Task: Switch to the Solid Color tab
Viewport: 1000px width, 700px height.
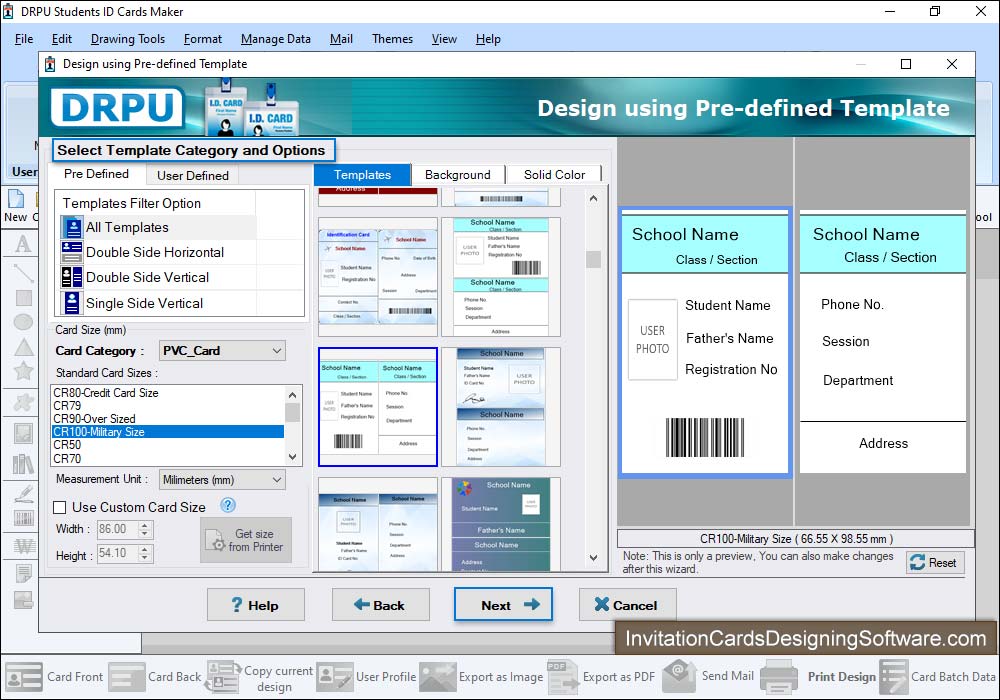Action: [554, 175]
